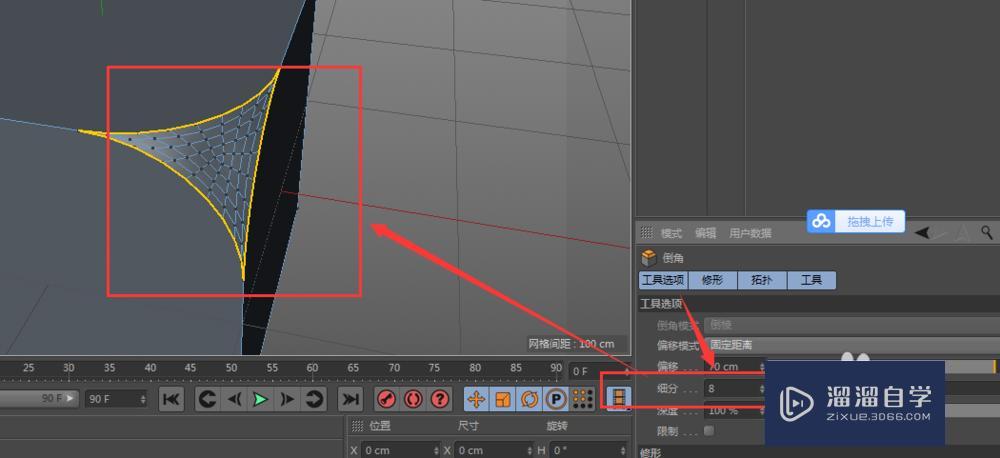
Task: Switch to the 拓扑 tab
Action: pos(761,280)
